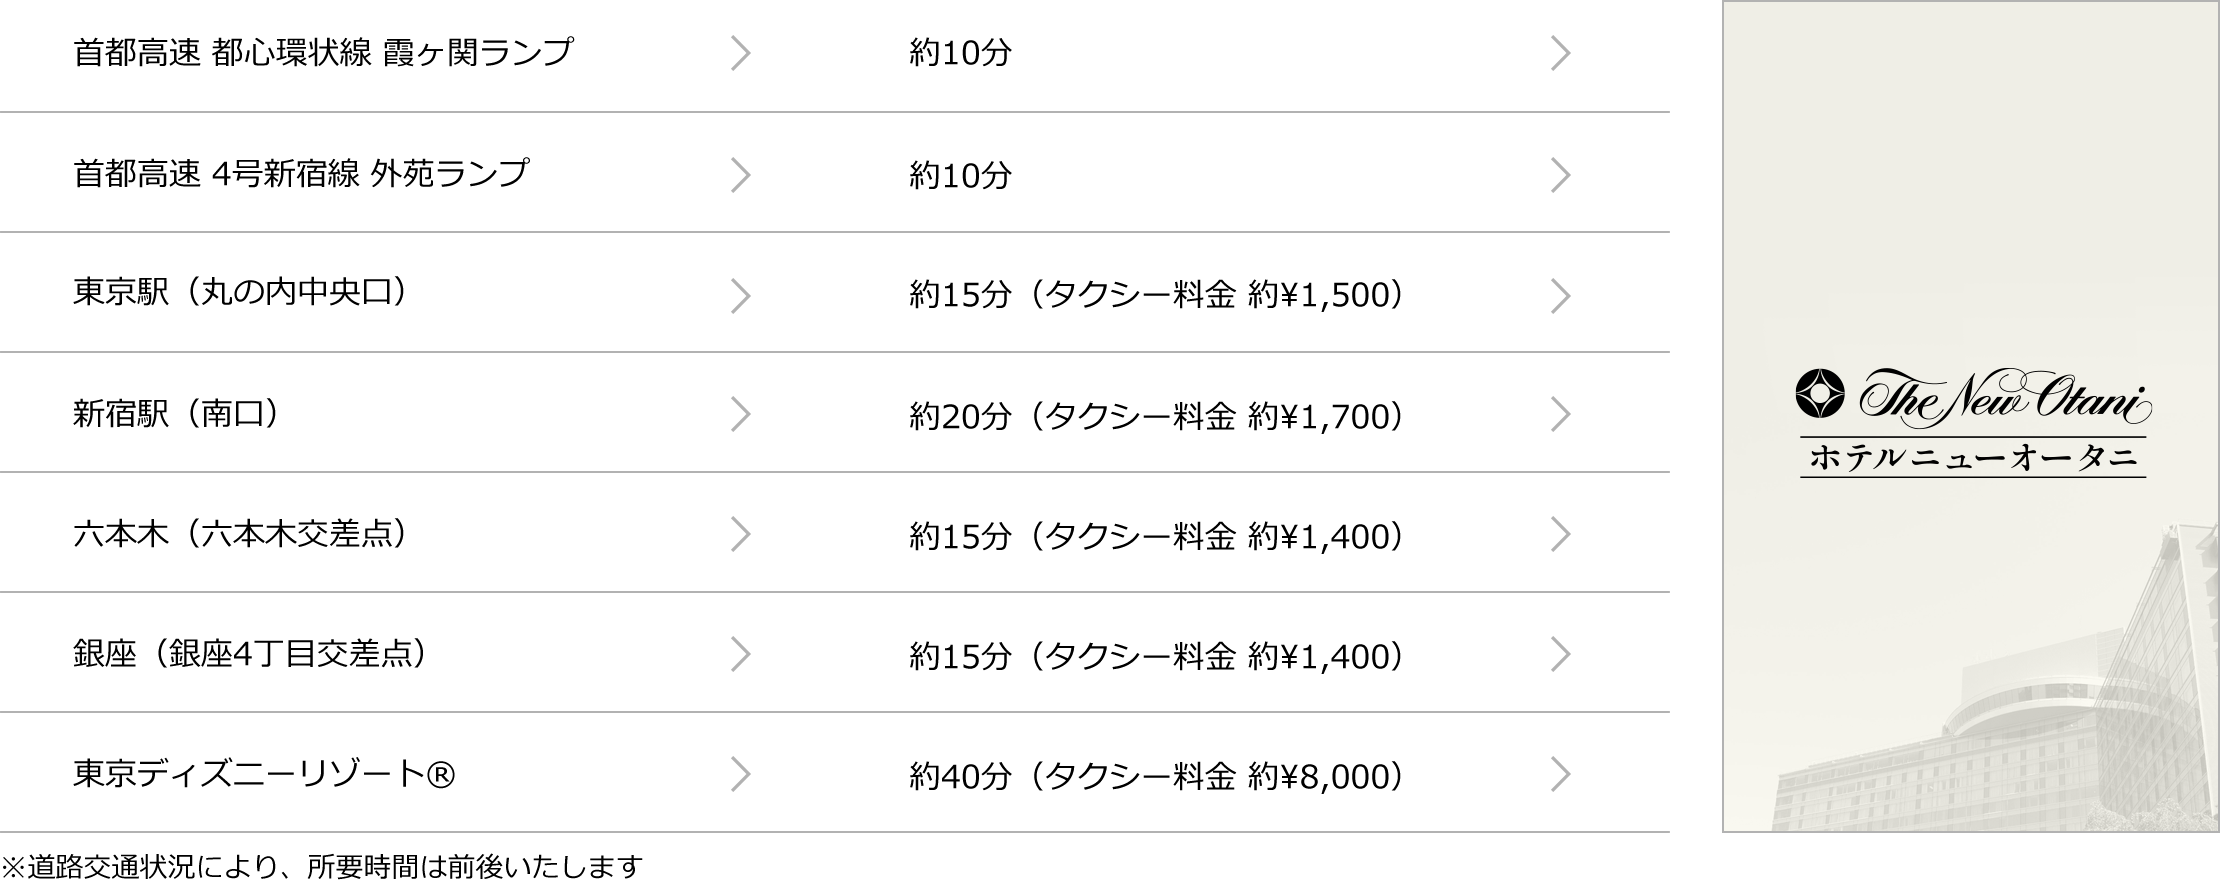Click chevron next to 銀座4丁目交差点 label
Screen dimensions: 2220x880
click(740, 654)
